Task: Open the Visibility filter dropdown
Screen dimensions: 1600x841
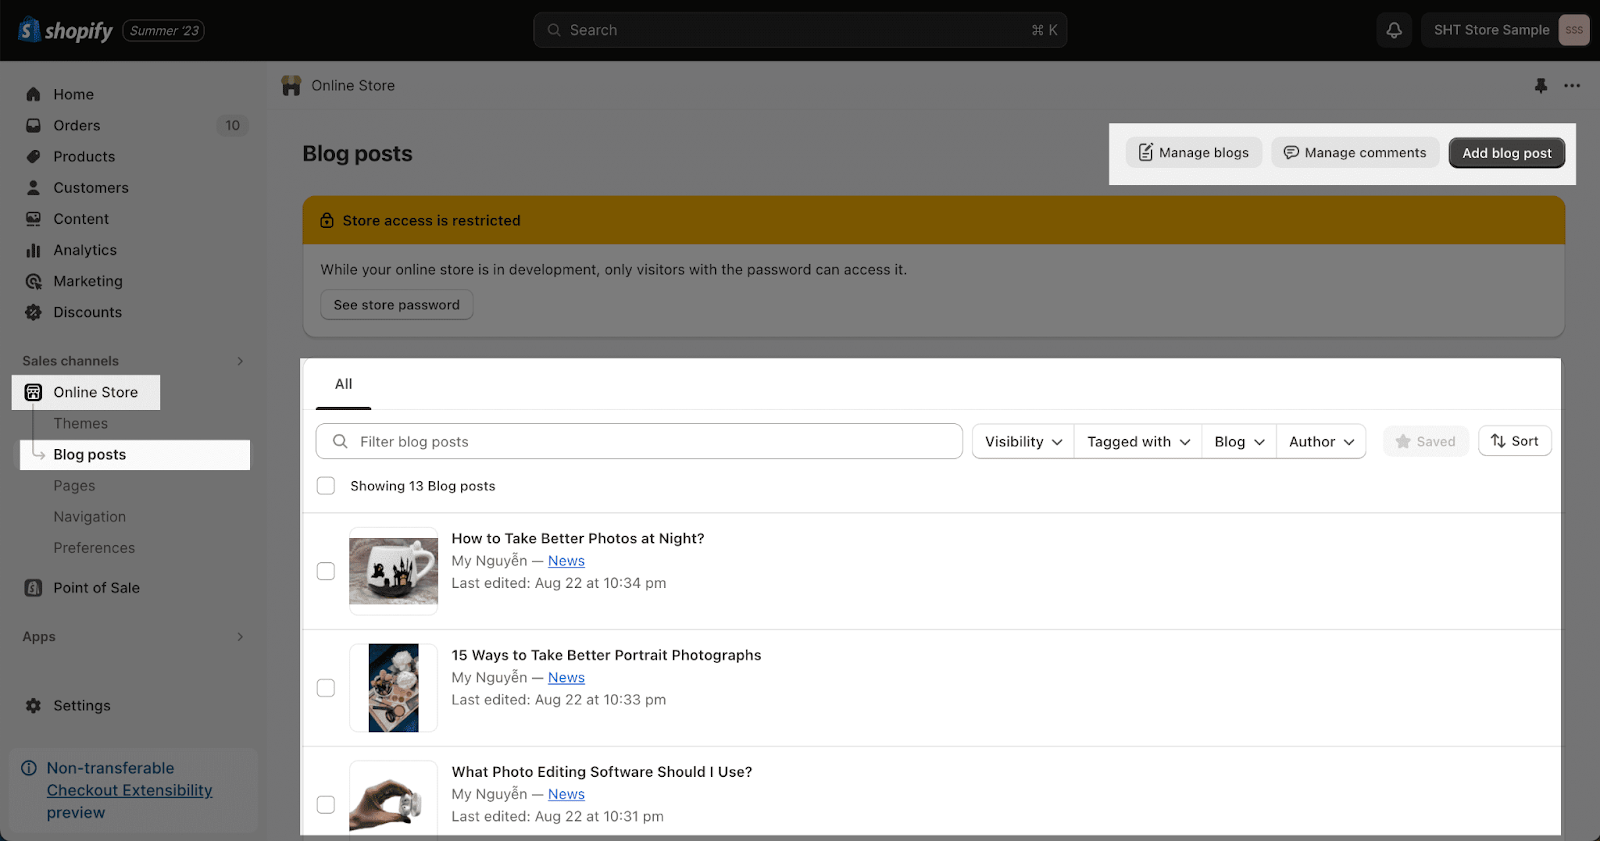Action: tap(1023, 441)
